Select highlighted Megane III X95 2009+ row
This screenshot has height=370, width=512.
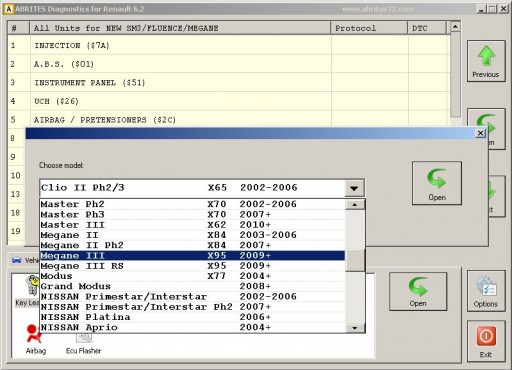(192, 256)
